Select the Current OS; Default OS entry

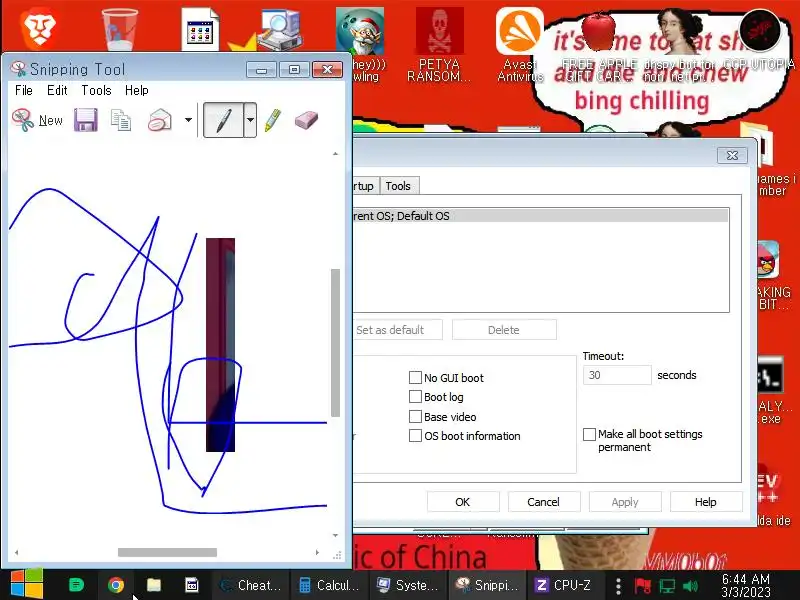point(541,216)
